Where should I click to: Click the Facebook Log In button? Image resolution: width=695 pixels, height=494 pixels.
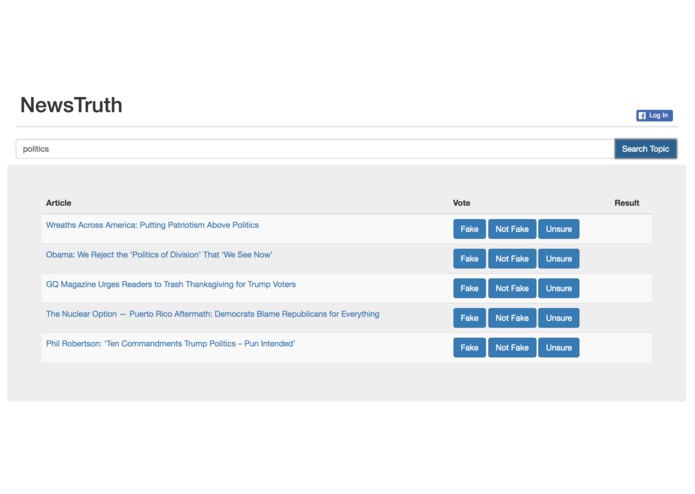[x=654, y=115]
